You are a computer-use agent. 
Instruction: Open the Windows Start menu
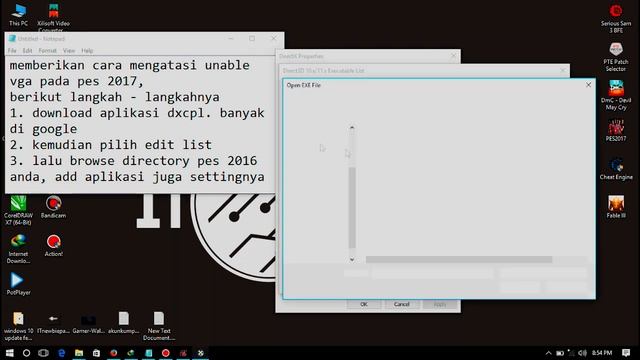coord(9,353)
